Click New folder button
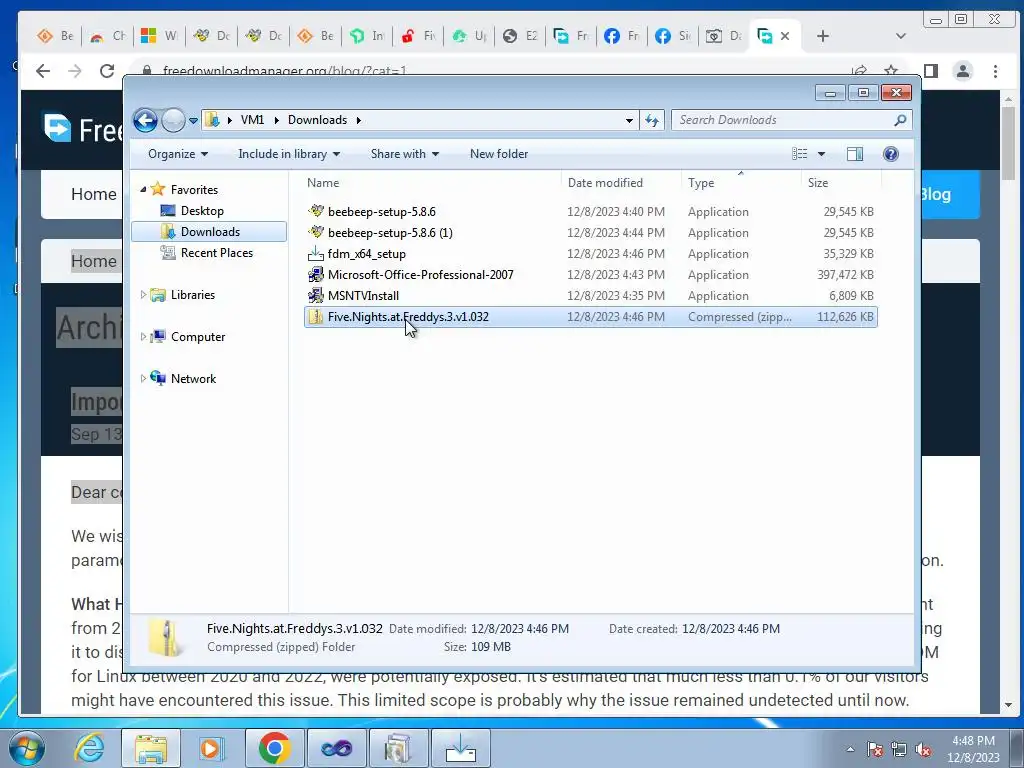This screenshot has width=1024, height=768. click(x=499, y=154)
